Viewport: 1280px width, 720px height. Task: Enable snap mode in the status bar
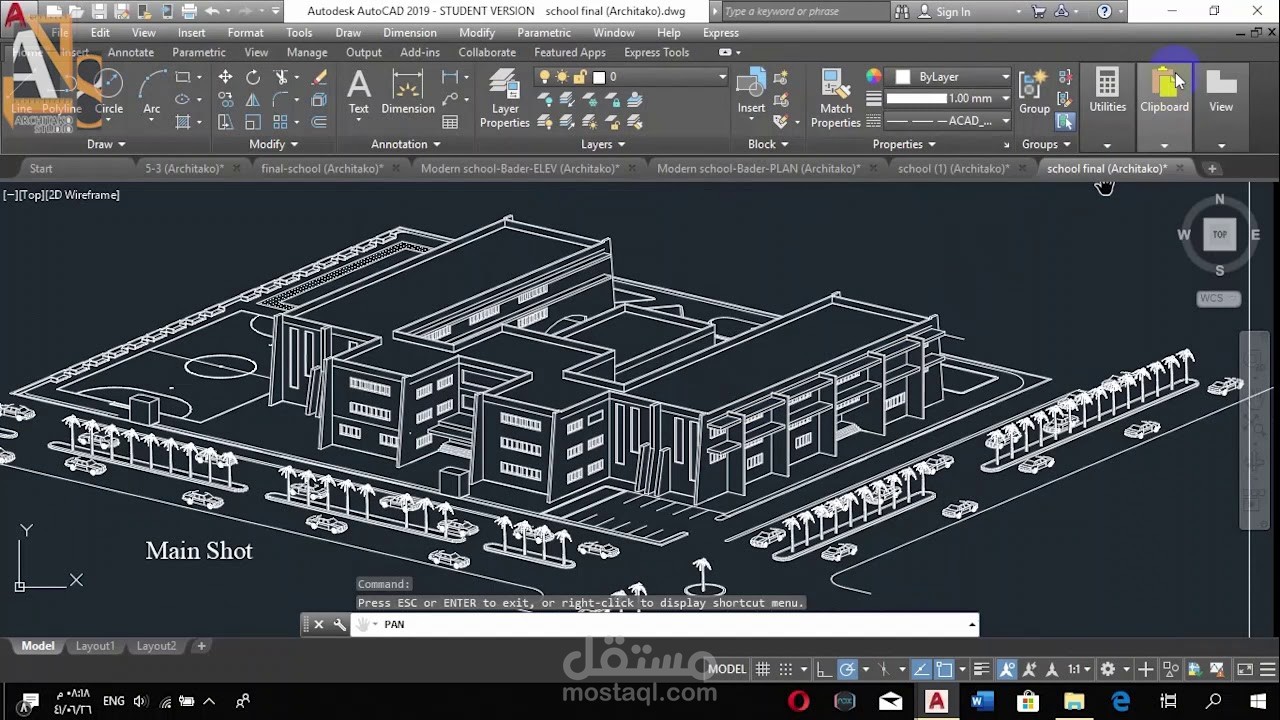[787, 668]
